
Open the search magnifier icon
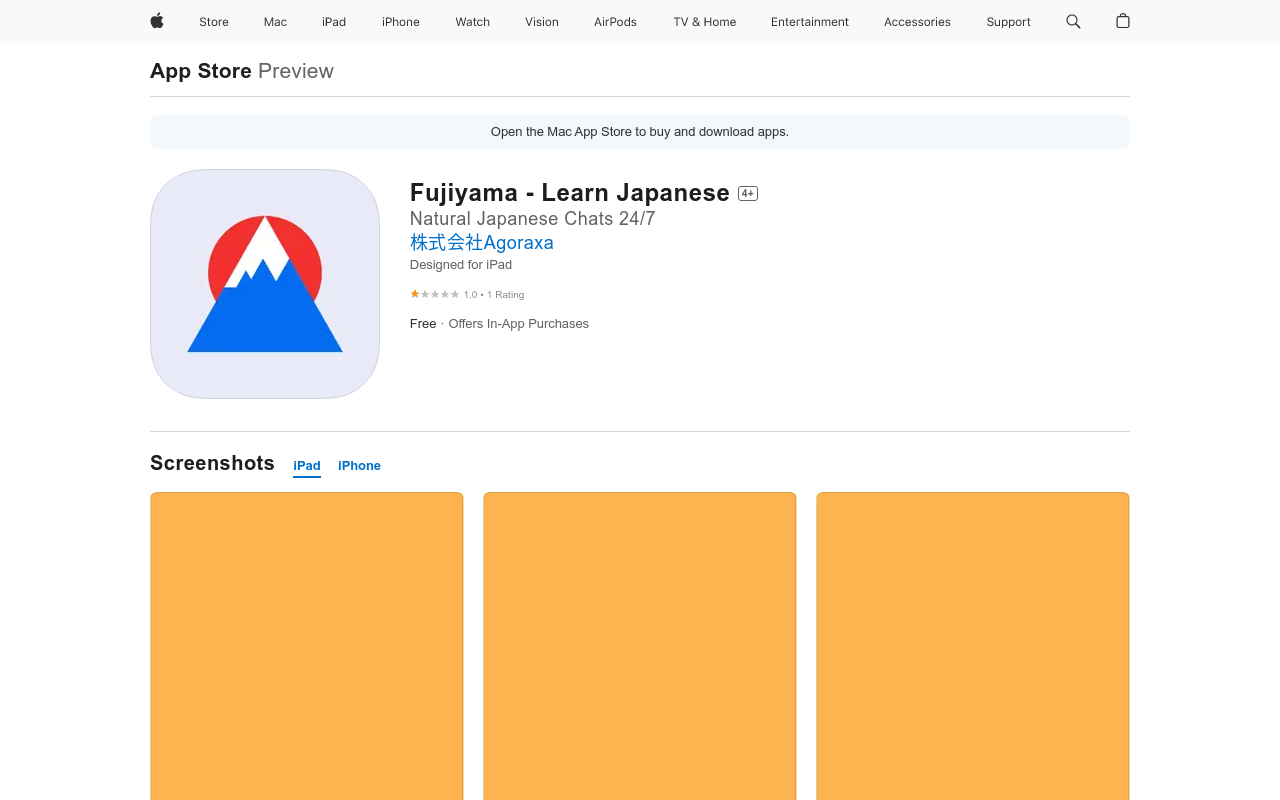[x=1073, y=21]
